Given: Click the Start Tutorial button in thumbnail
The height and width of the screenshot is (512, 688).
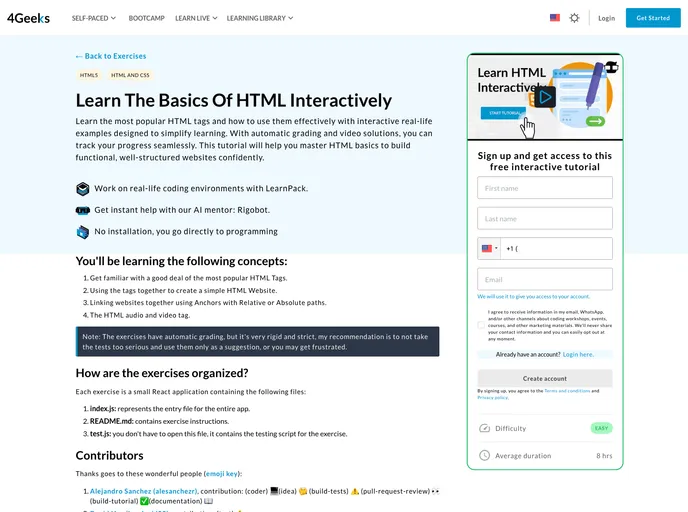Looking at the screenshot, I should 503,113.
